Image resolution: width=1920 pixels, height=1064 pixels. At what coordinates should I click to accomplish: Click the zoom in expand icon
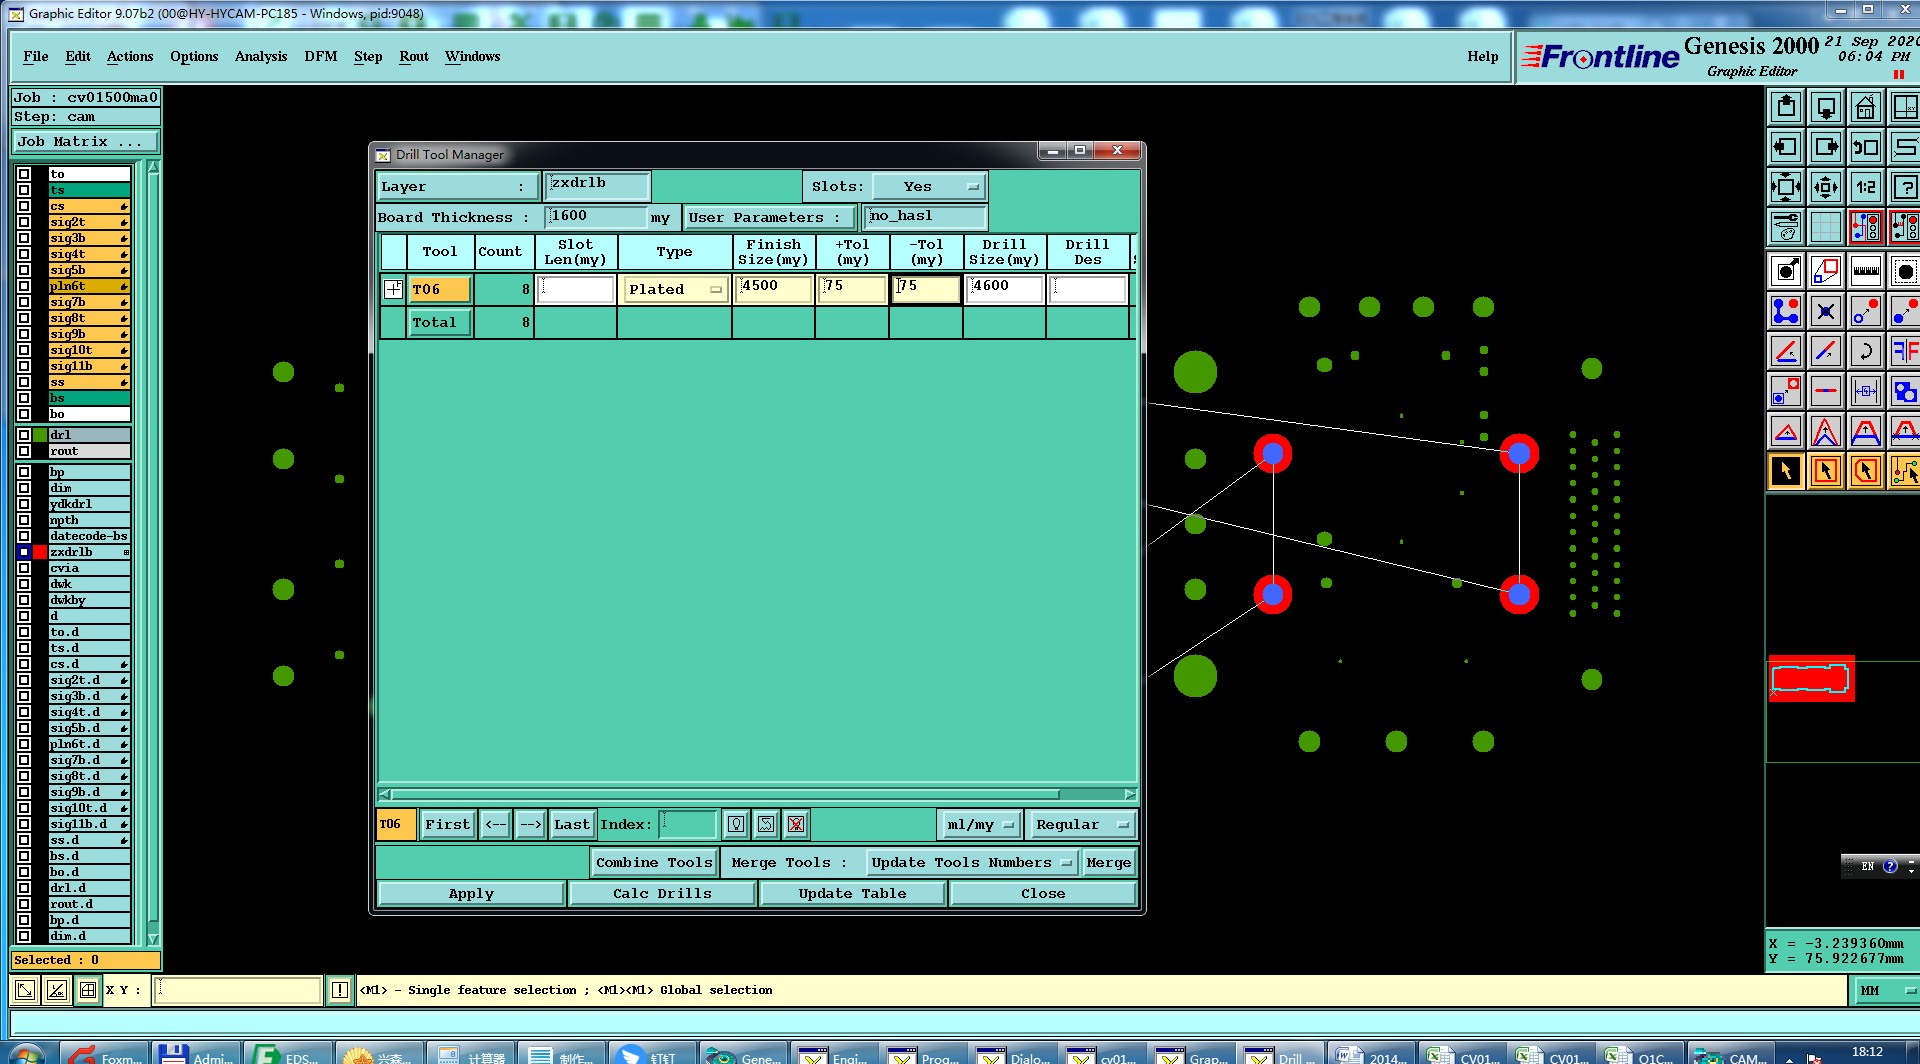(x=1786, y=187)
